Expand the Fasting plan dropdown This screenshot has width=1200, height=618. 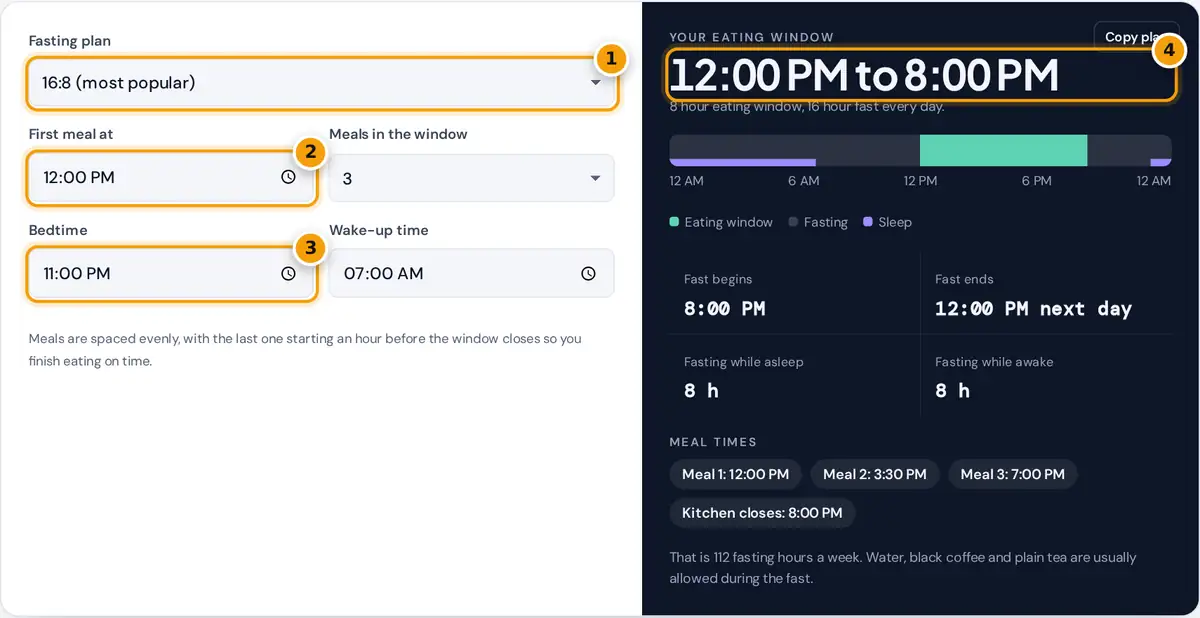click(x=322, y=83)
